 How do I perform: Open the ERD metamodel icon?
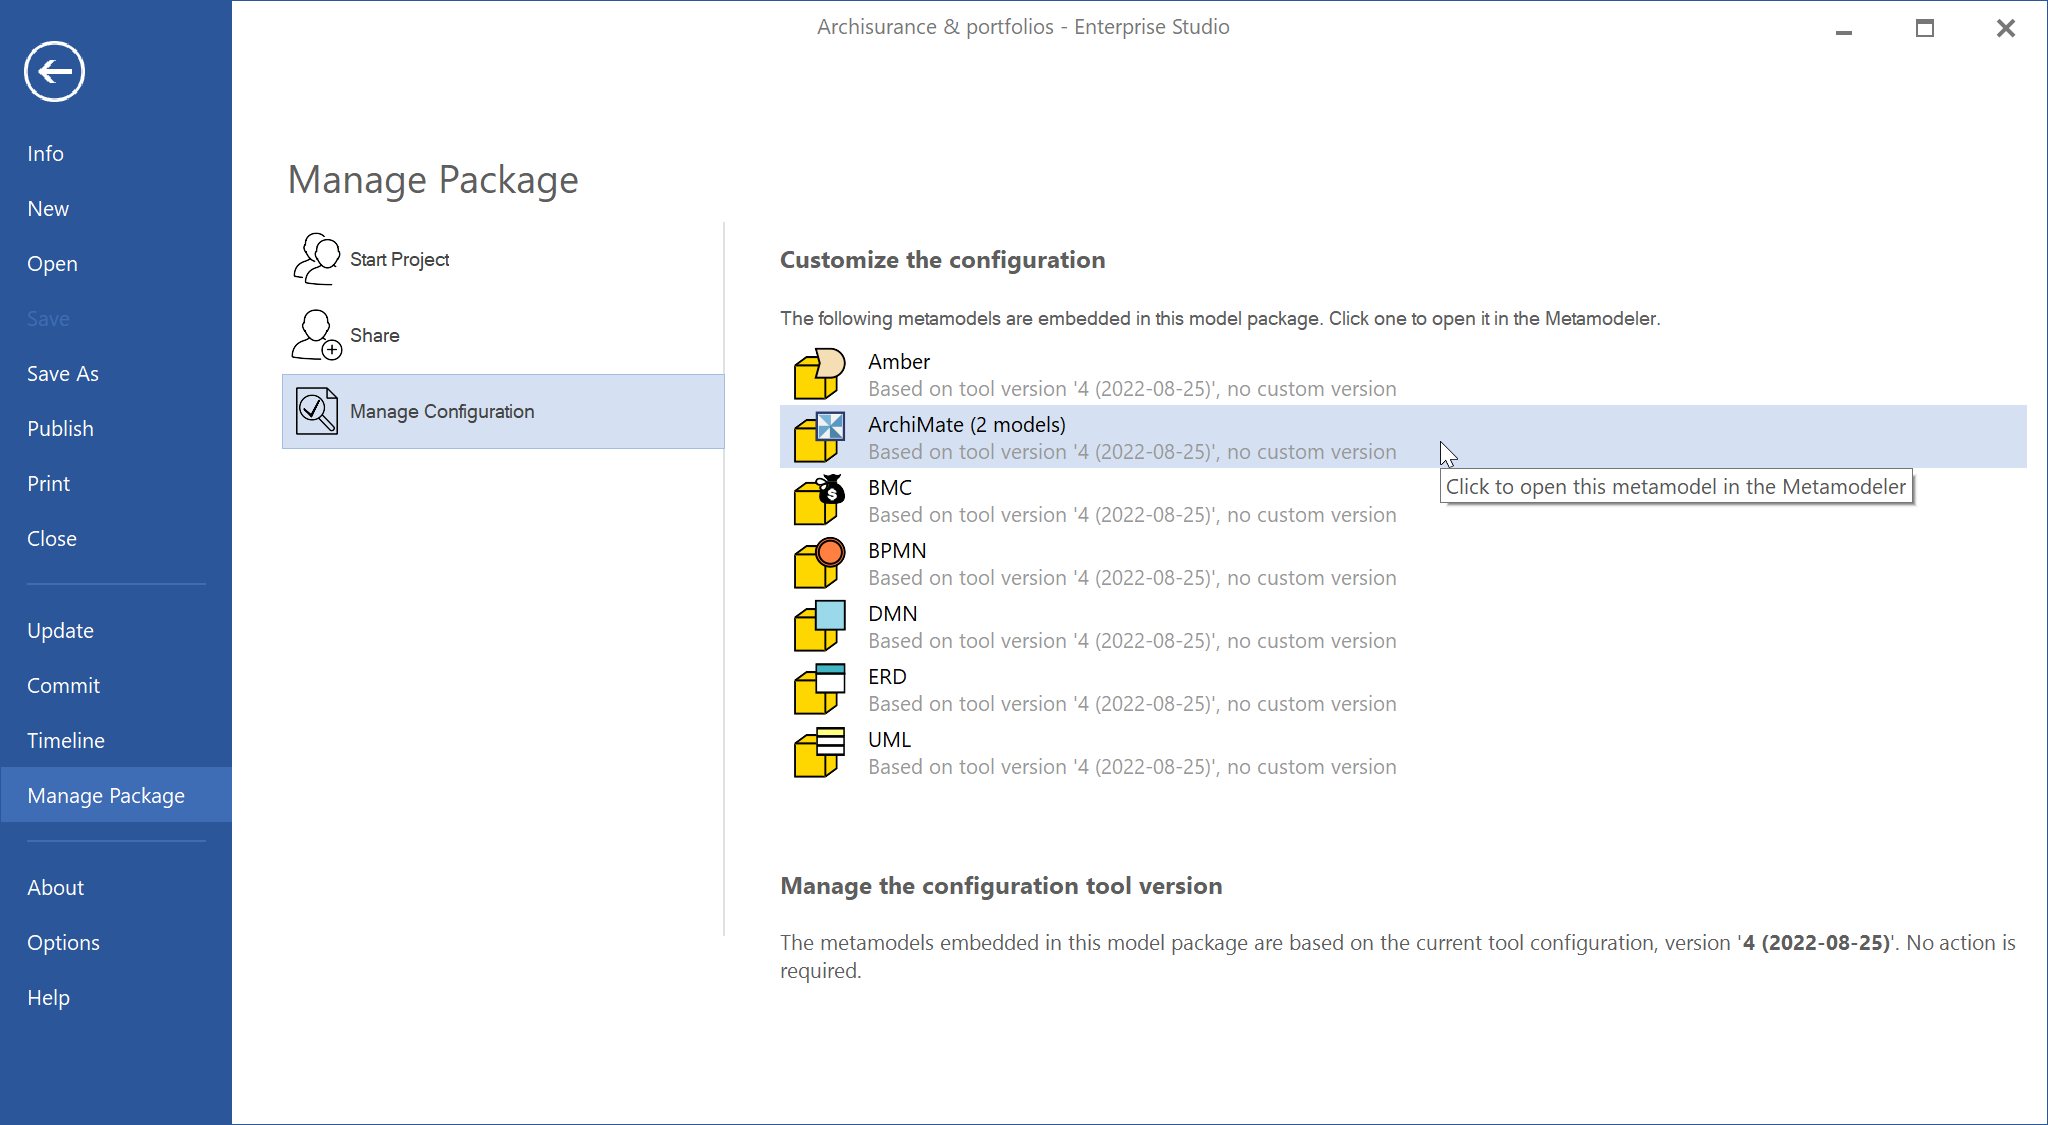[819, 689]
